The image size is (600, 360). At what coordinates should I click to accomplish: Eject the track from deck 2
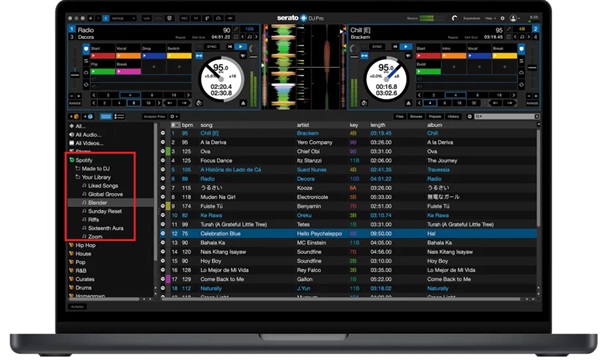[x=408, y=103]
